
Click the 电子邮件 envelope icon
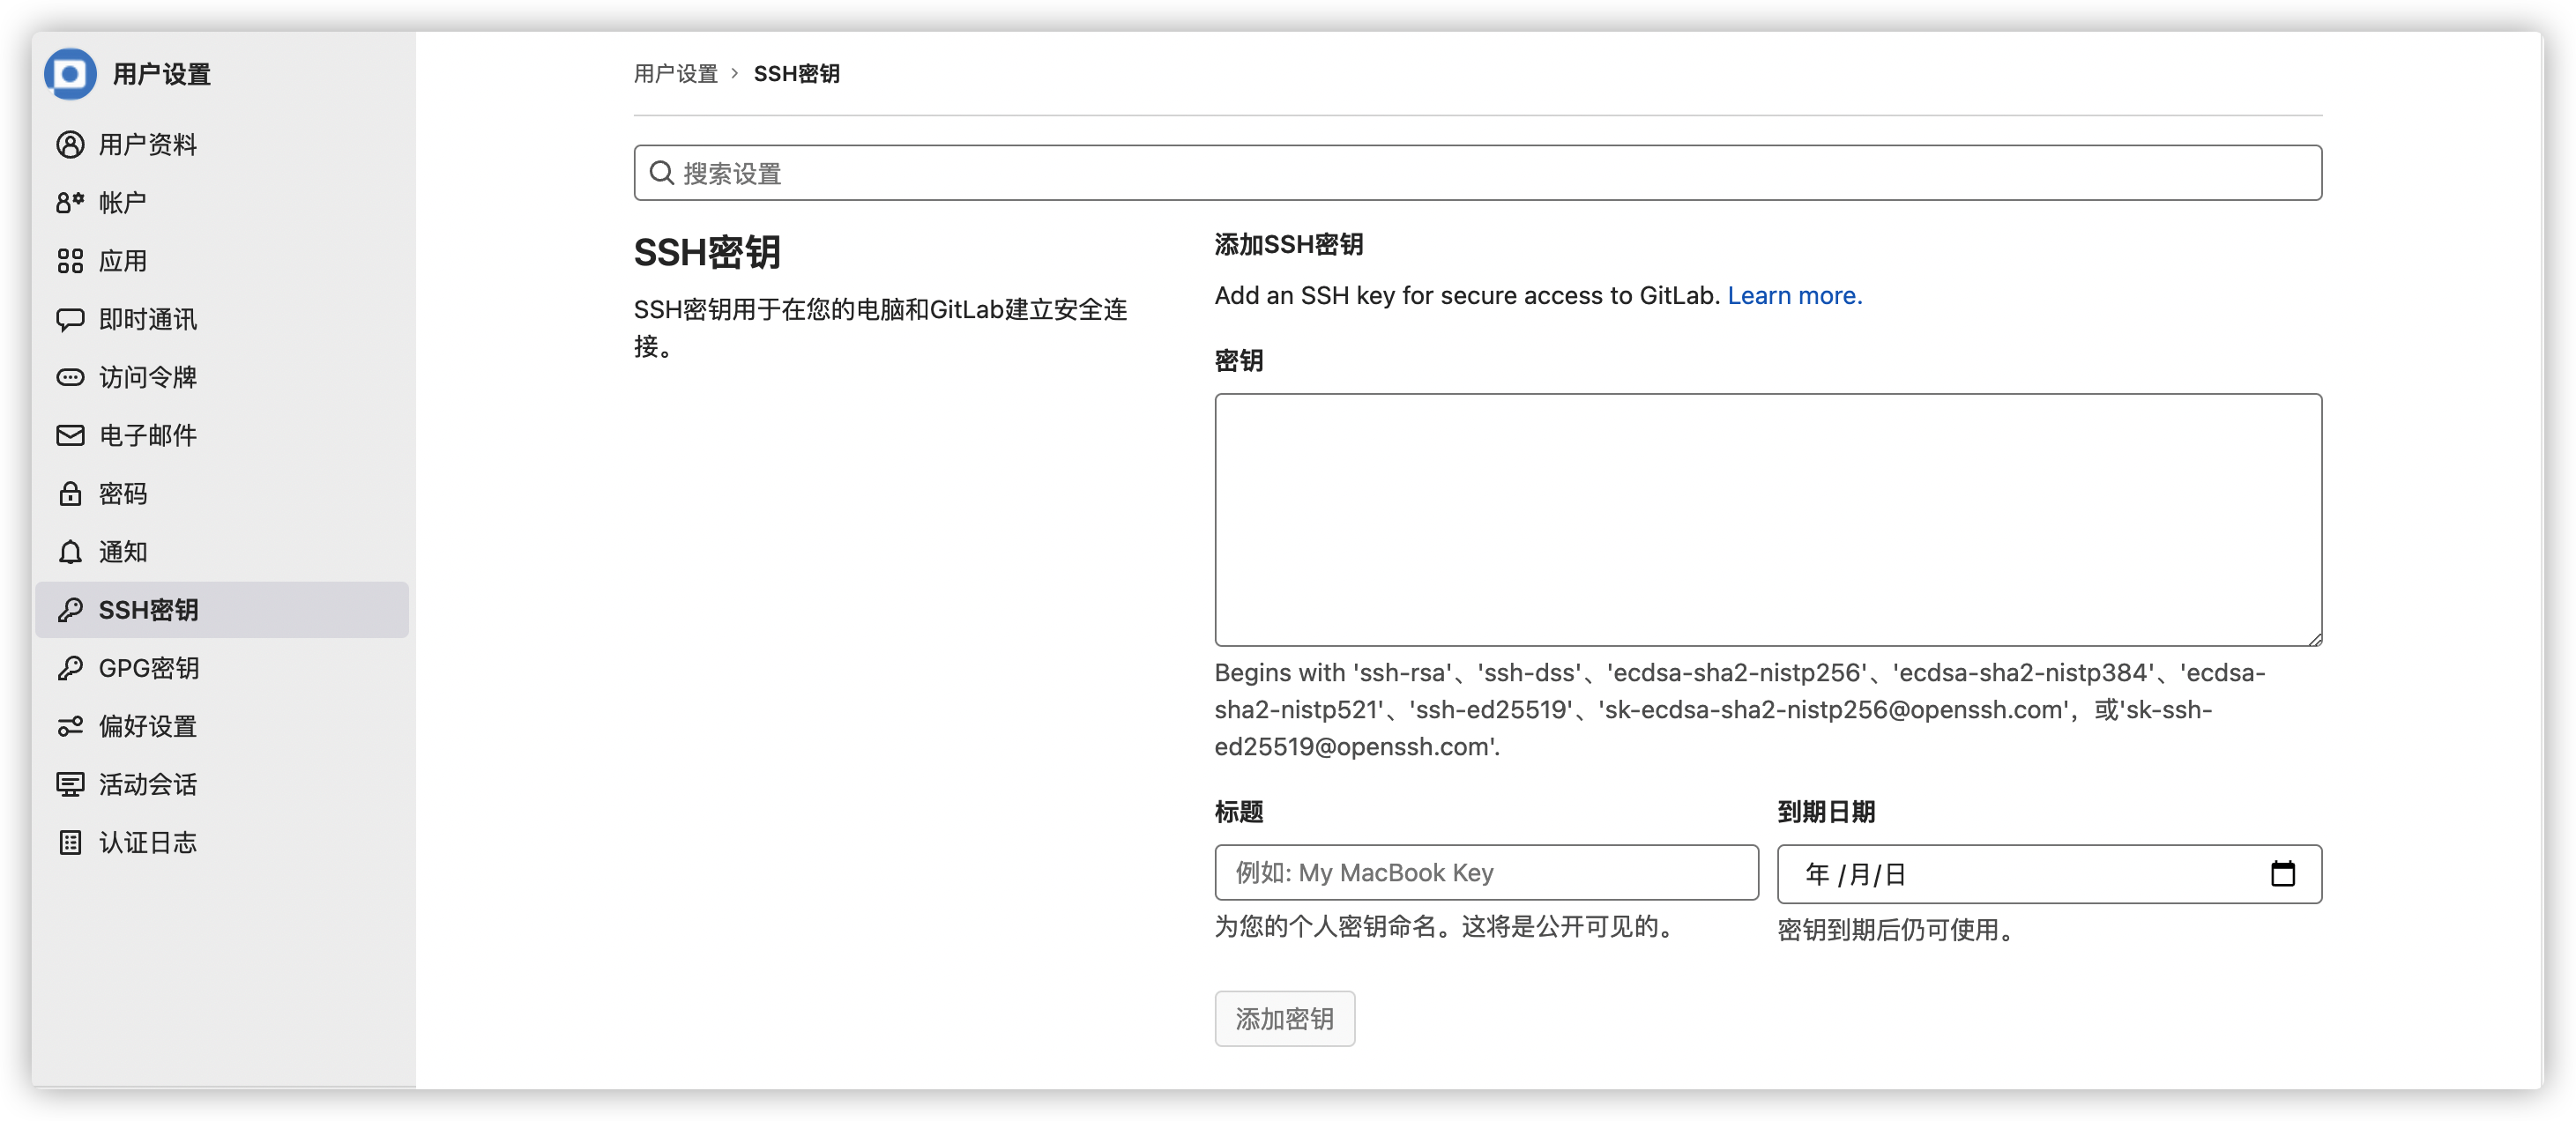pos(70,435)
